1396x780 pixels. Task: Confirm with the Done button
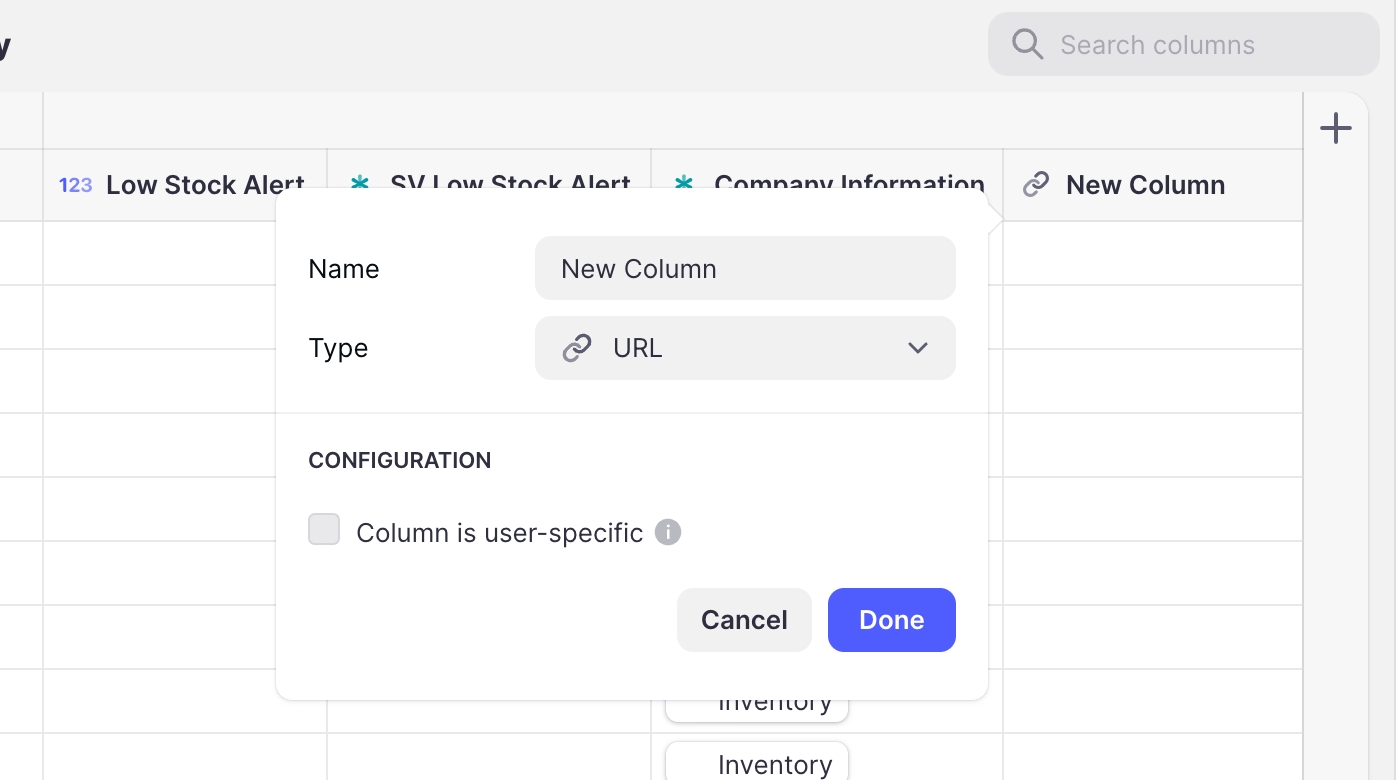891,620
